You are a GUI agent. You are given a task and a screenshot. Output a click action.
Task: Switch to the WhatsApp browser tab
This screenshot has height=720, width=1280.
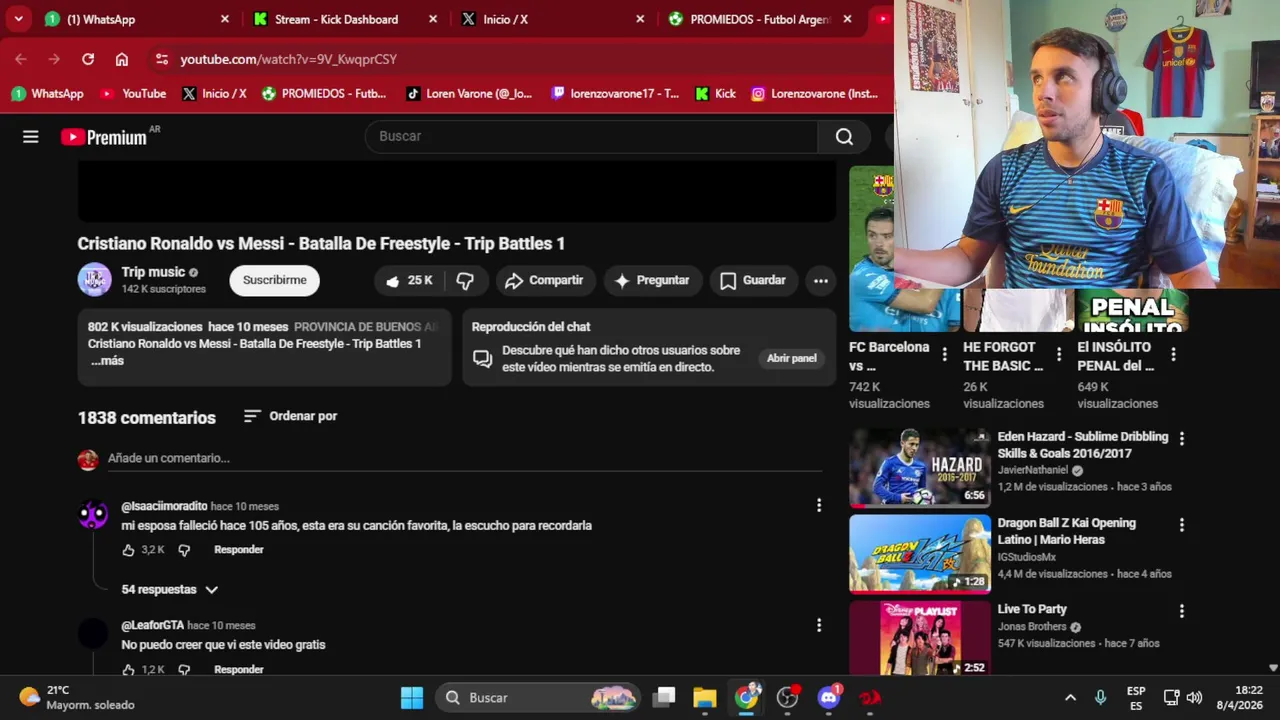pos(135,19)
